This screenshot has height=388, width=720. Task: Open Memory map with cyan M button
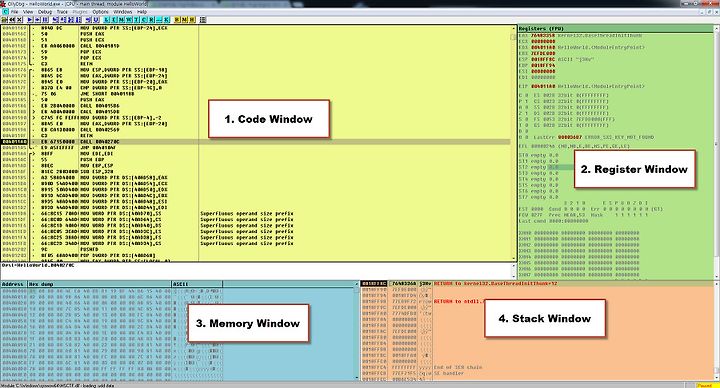122,20
